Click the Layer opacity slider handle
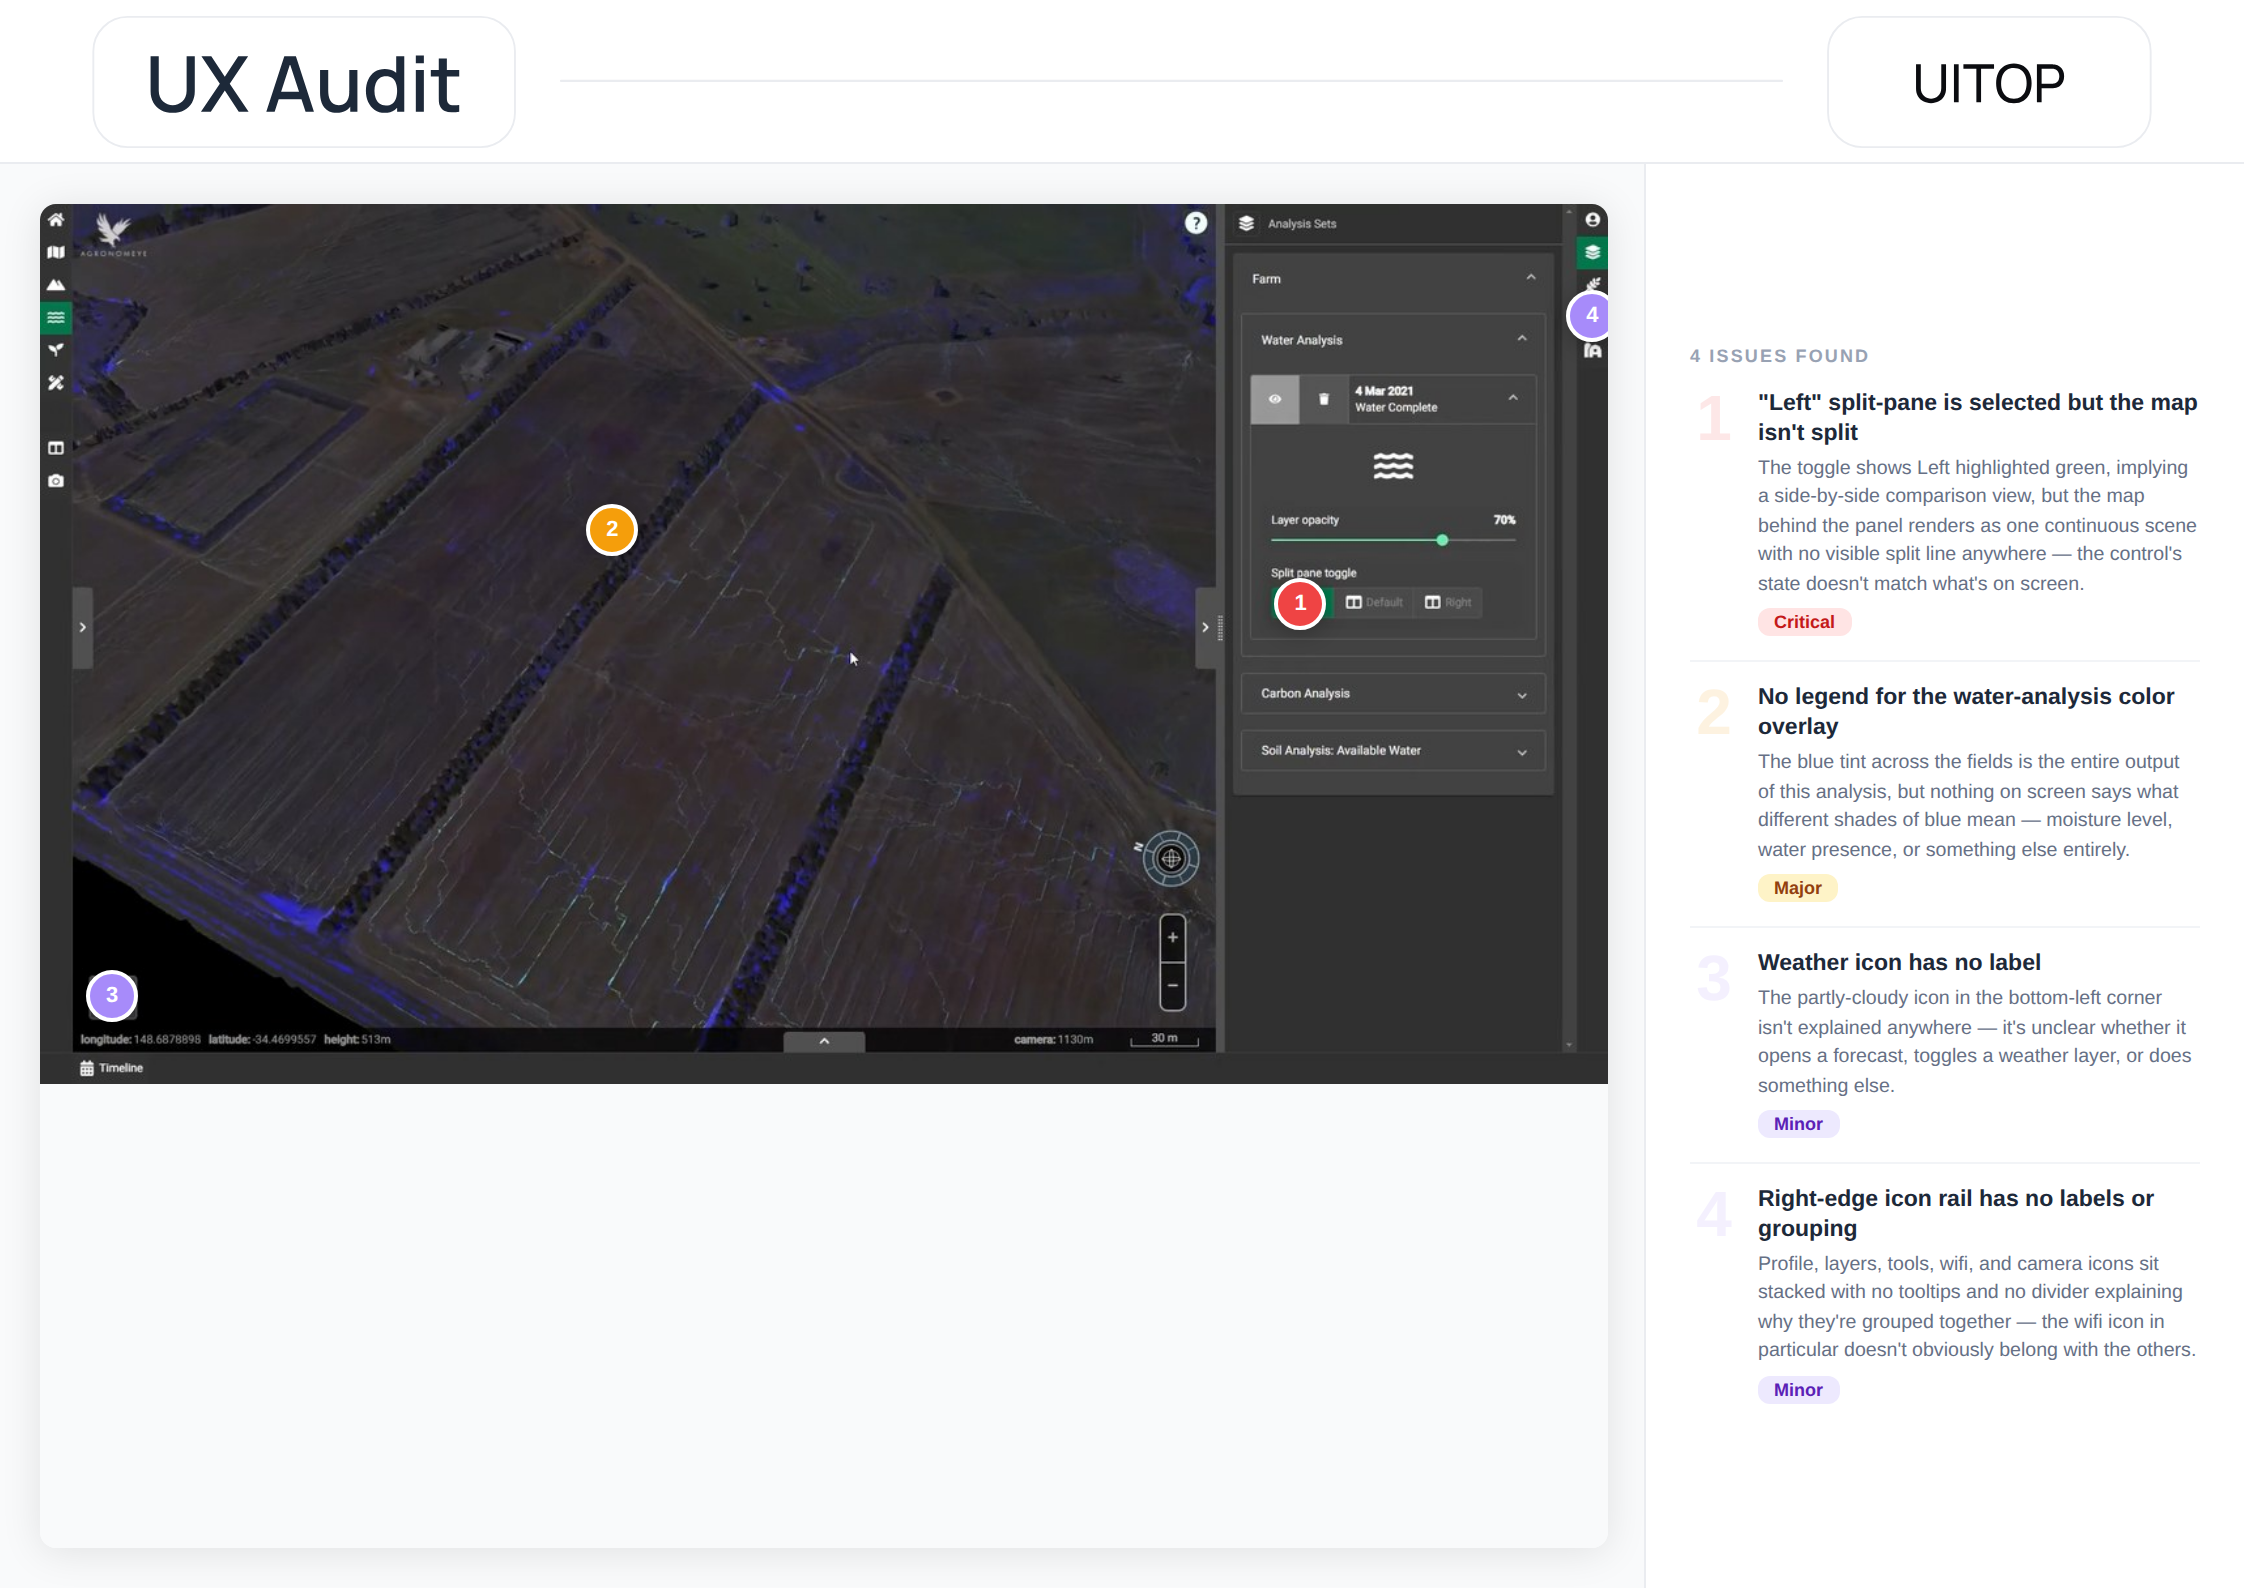This screenshot has width=2244, height=1588. (1442, 540)
